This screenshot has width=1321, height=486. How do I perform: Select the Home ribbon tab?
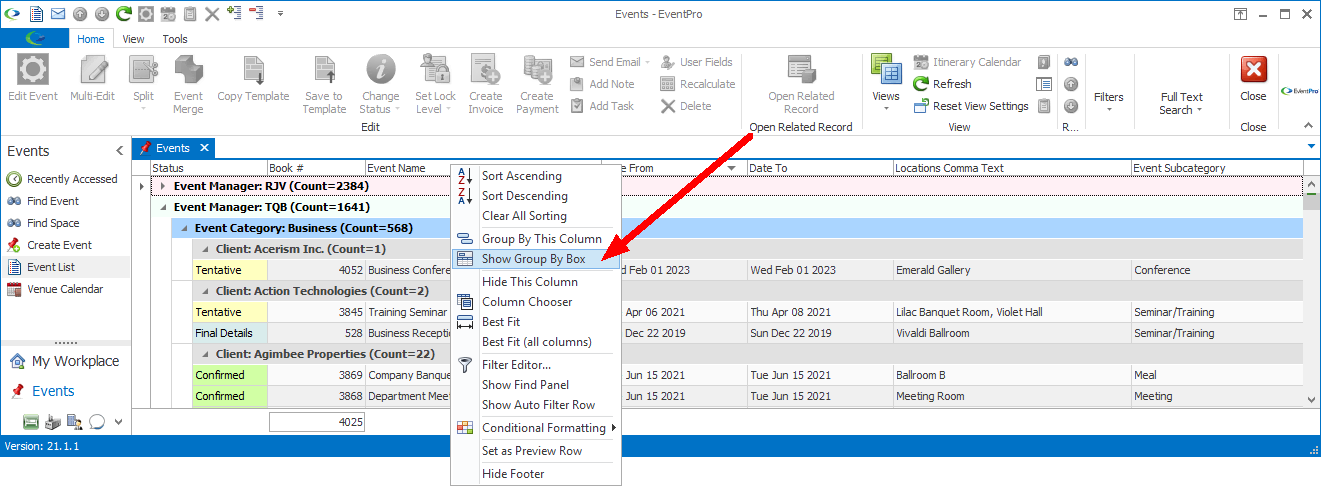pos(91,39)
